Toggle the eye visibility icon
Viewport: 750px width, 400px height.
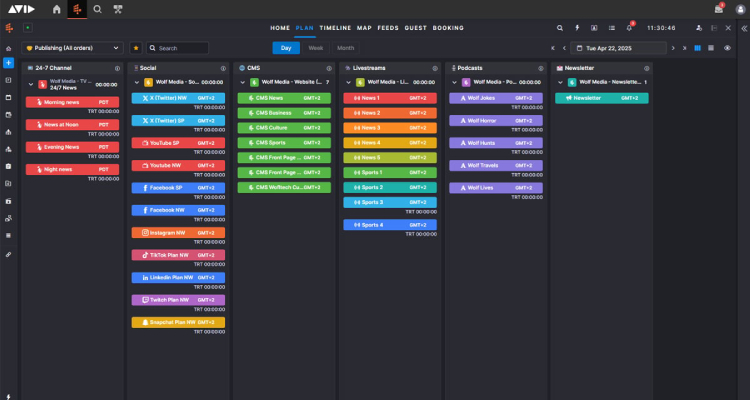727,48
